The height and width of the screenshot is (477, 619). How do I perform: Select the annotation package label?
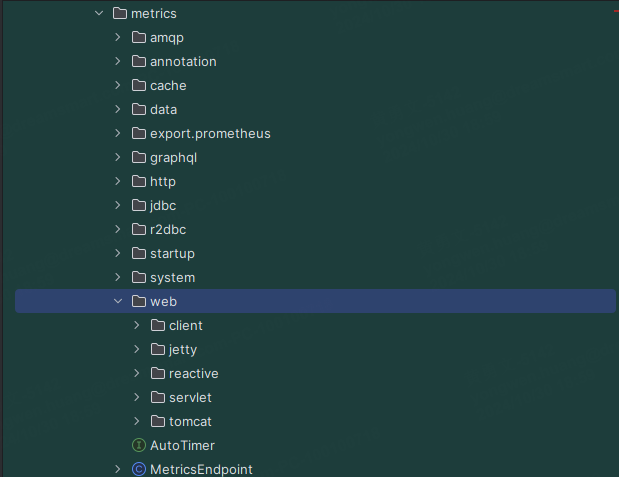pyautogui.click(x=183, y=61)
